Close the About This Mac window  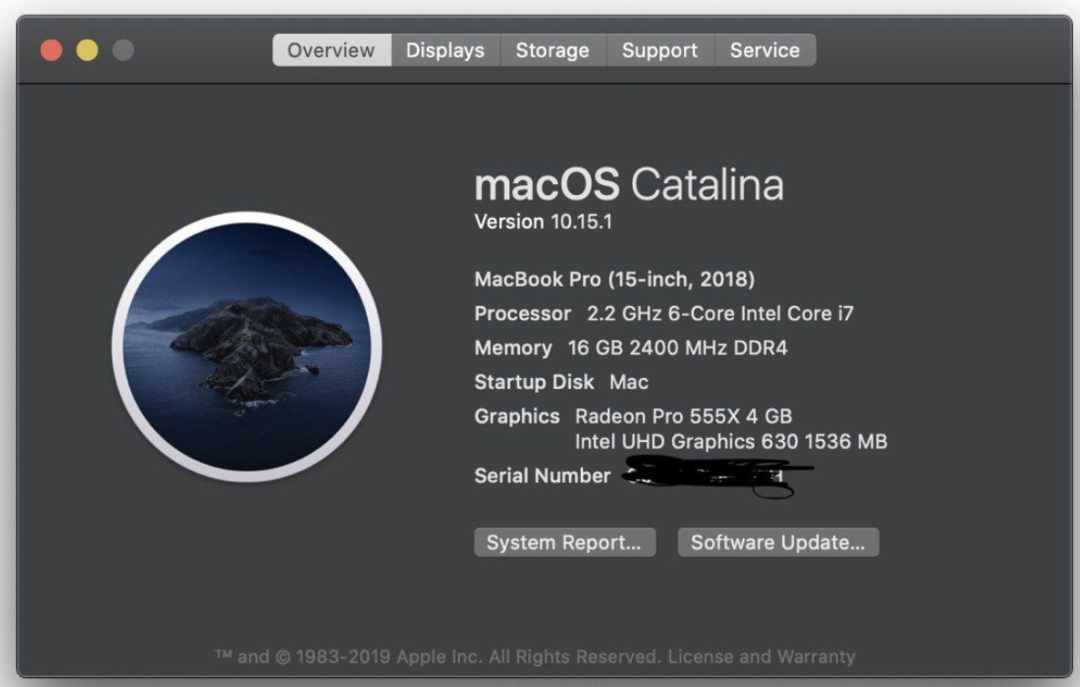52,50
